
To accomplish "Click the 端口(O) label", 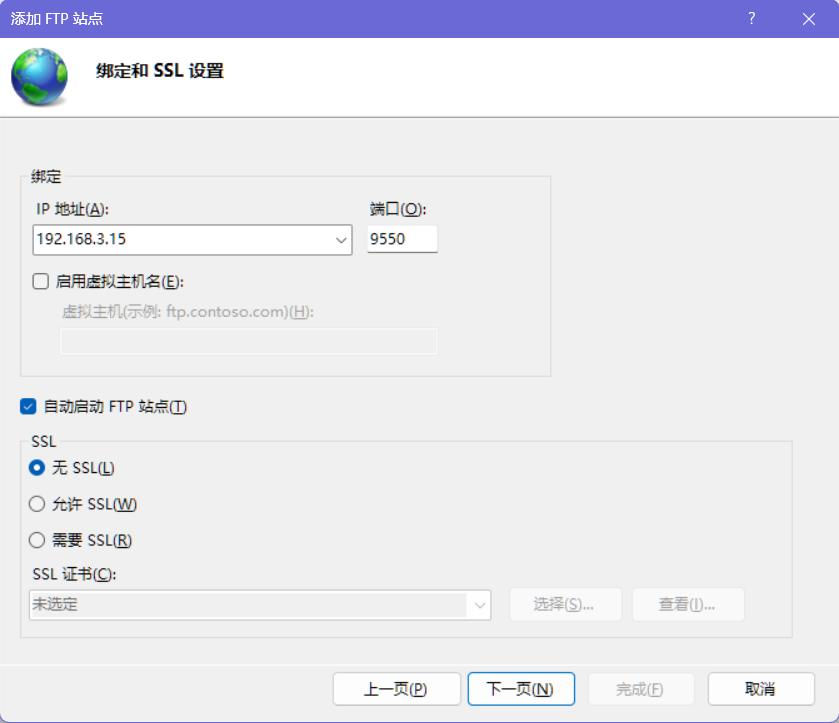I will (398, 209).
